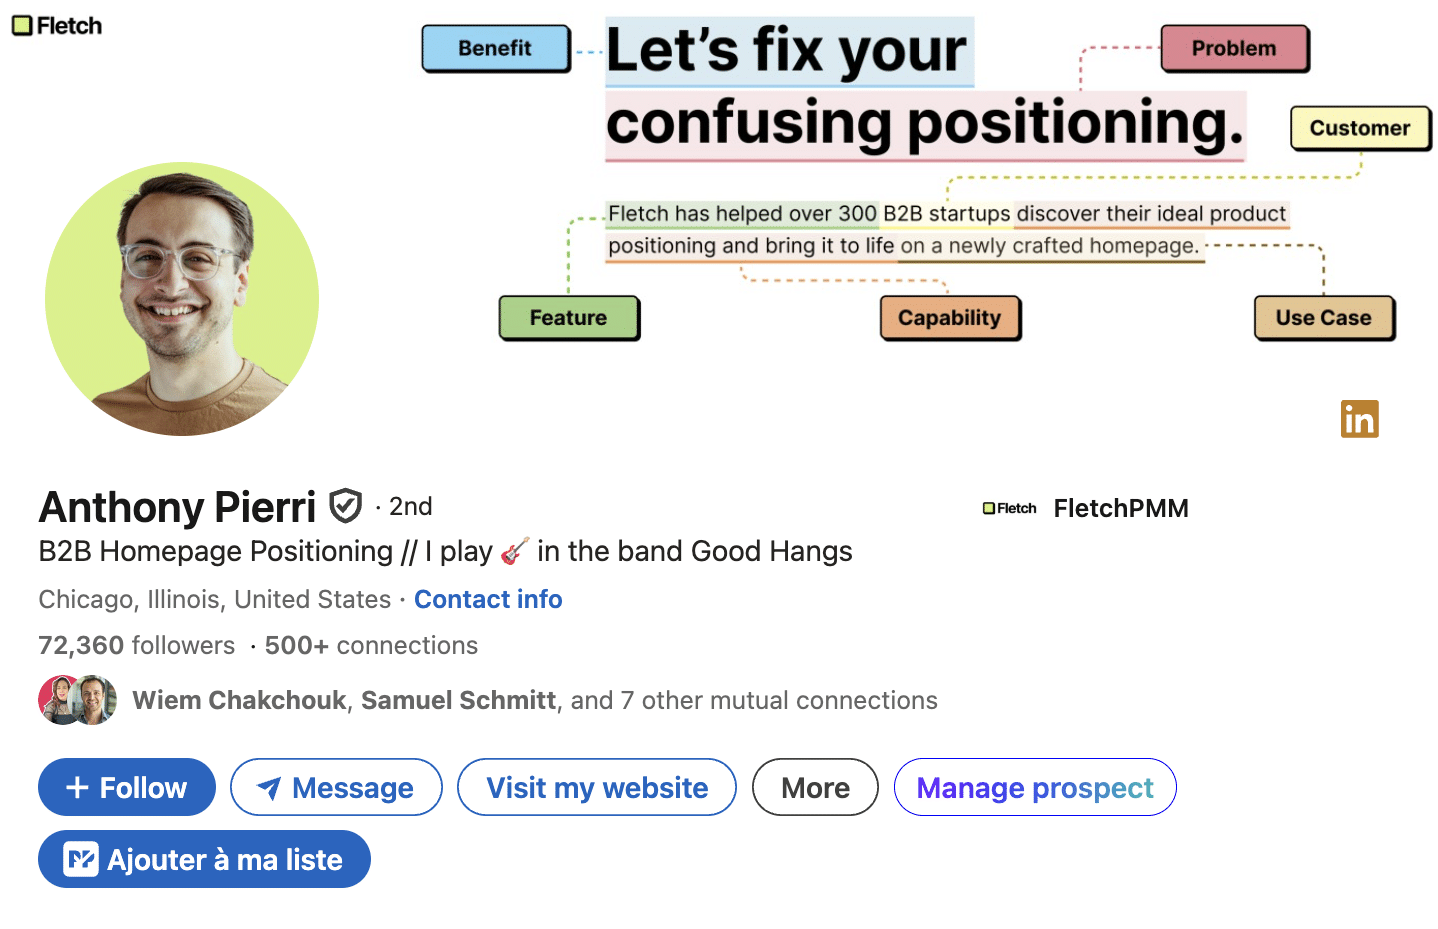This screenshot has width=1438, height=929.
Task: Click the green Feature label on the banner
Action: [569, 318]
